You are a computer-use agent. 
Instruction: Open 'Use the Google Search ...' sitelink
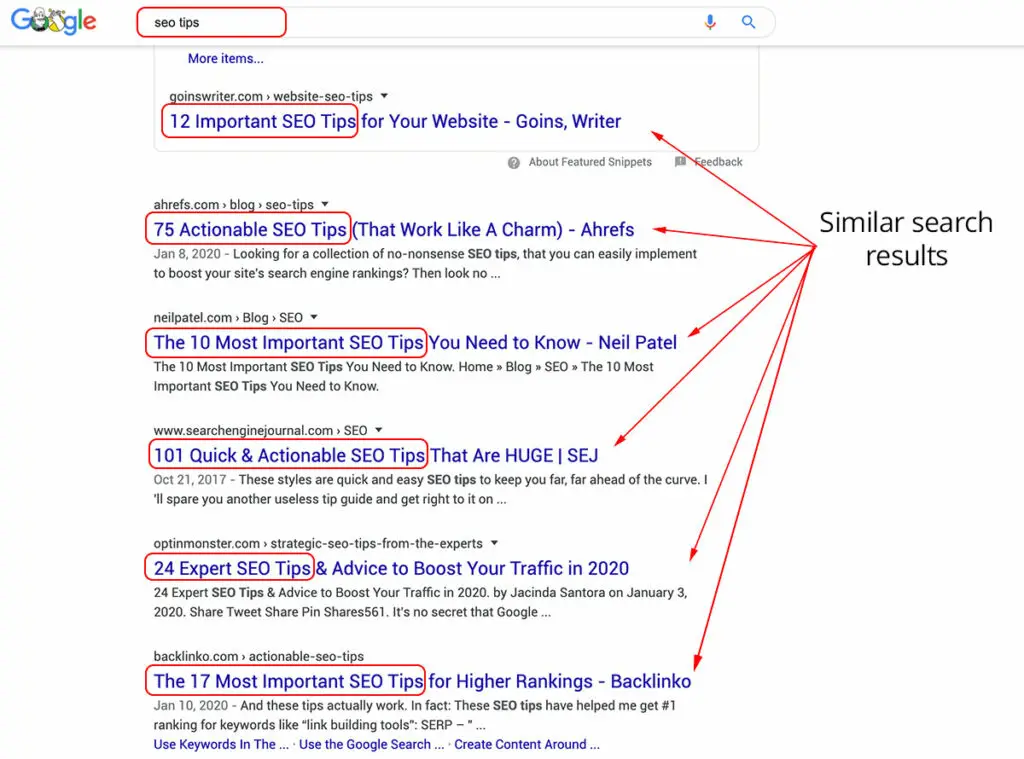(x=371, y=745)
